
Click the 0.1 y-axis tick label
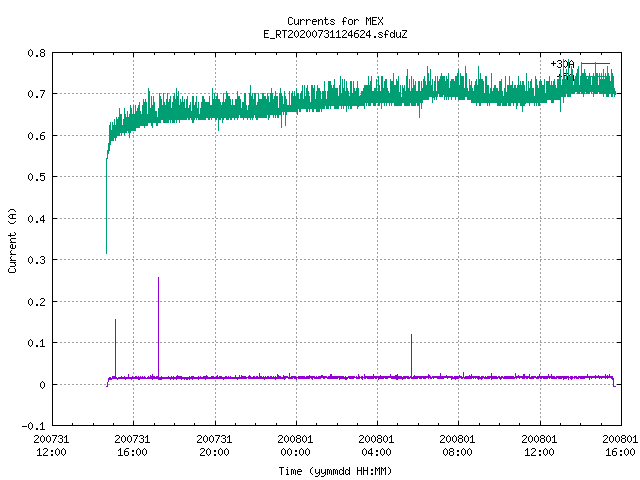(36, 343)
